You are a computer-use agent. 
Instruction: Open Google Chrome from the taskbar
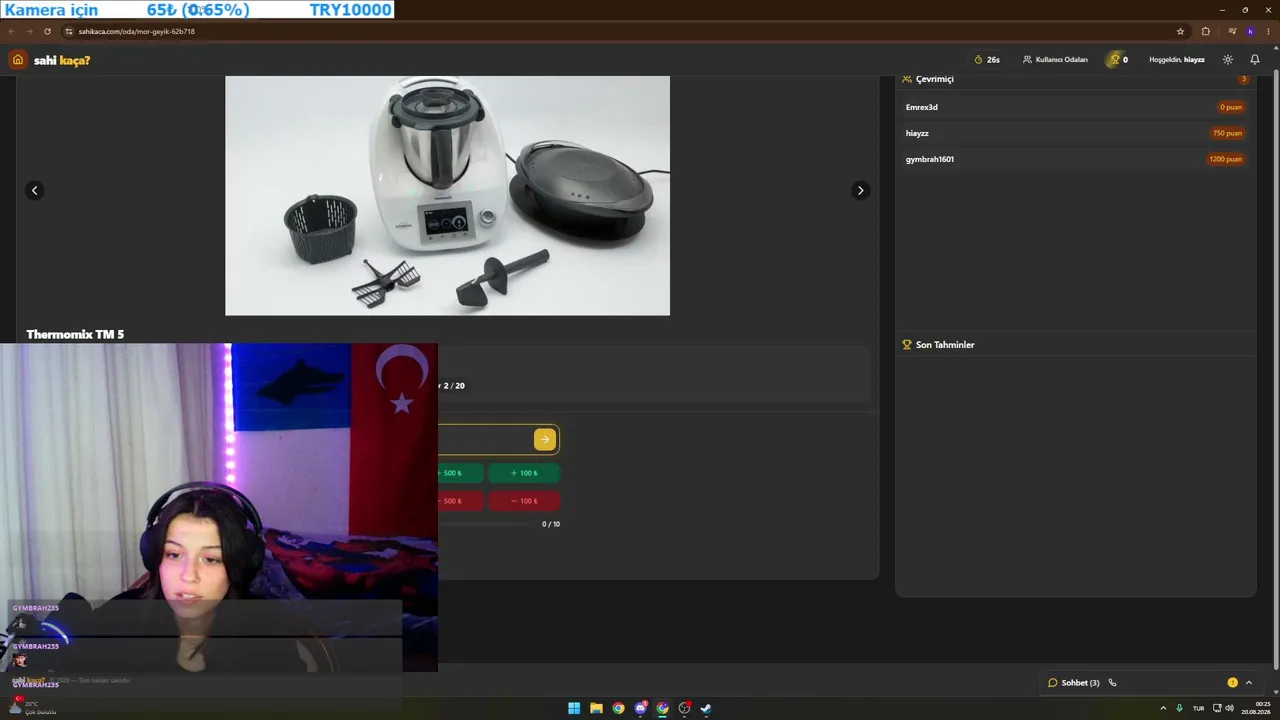coord(618,708)
